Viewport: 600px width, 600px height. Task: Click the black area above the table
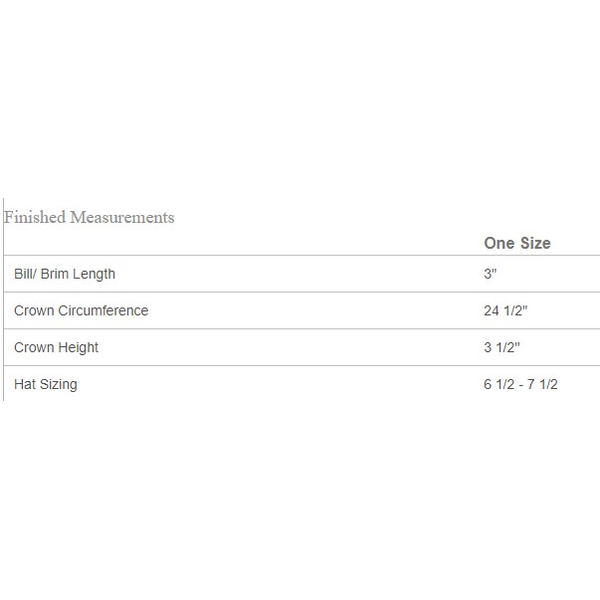click(x=300, y=100)
